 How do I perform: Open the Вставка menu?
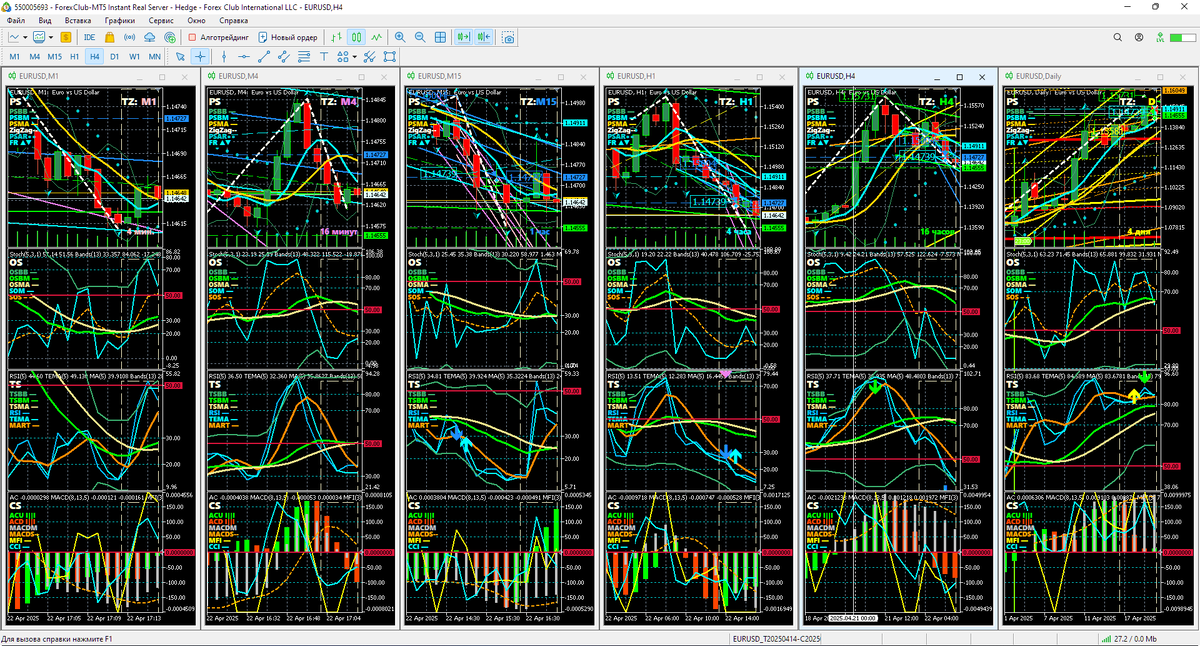pyautogui.click(x=78, y=20)
